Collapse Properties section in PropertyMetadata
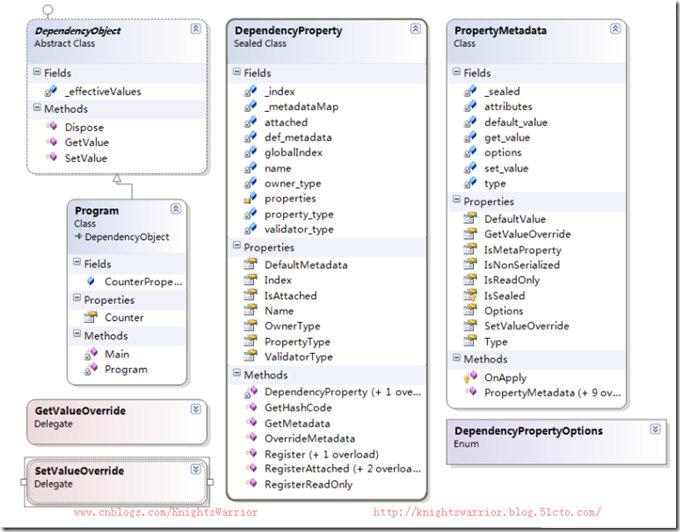The height and width of the screenshot is (532, 680). coord(455,201)
